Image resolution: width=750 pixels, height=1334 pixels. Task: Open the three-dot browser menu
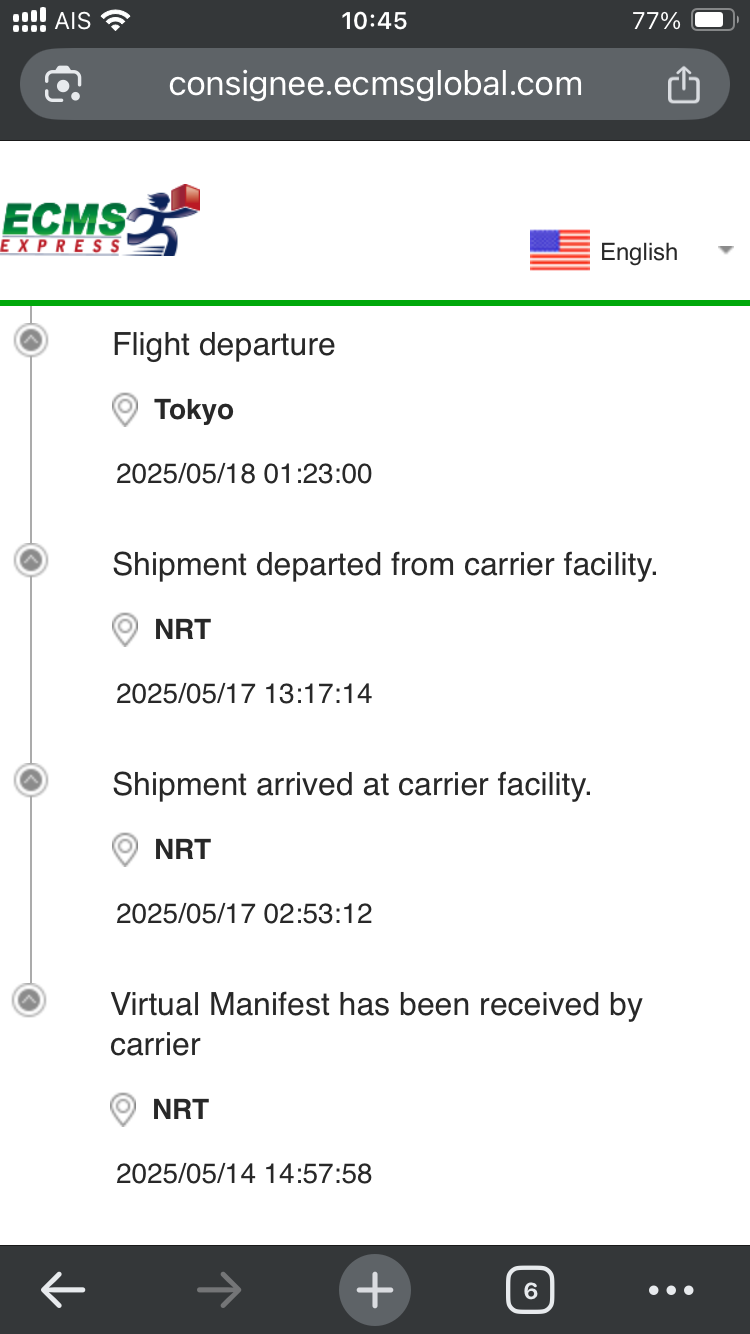click(x=671, y=1291)
